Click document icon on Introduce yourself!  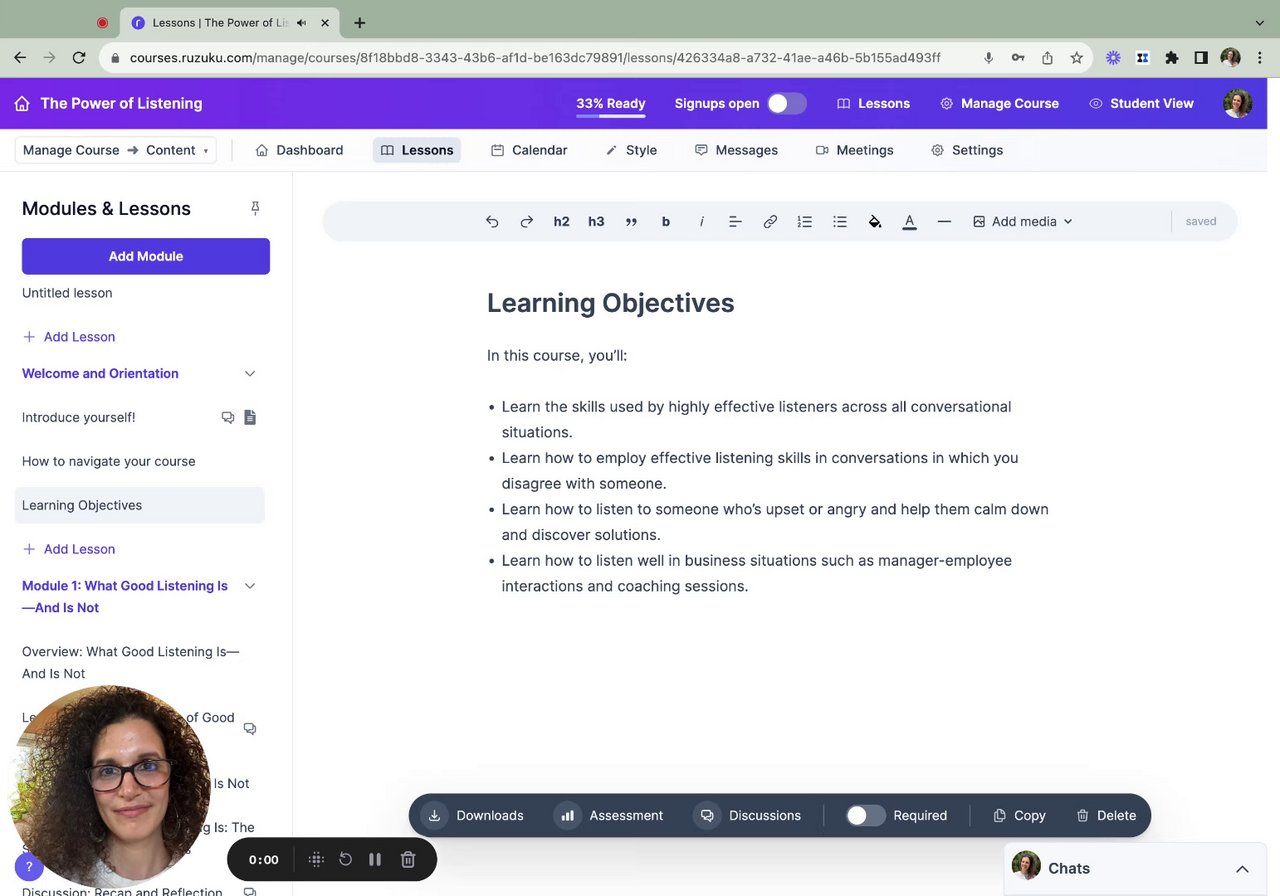[x=250, y=417]
